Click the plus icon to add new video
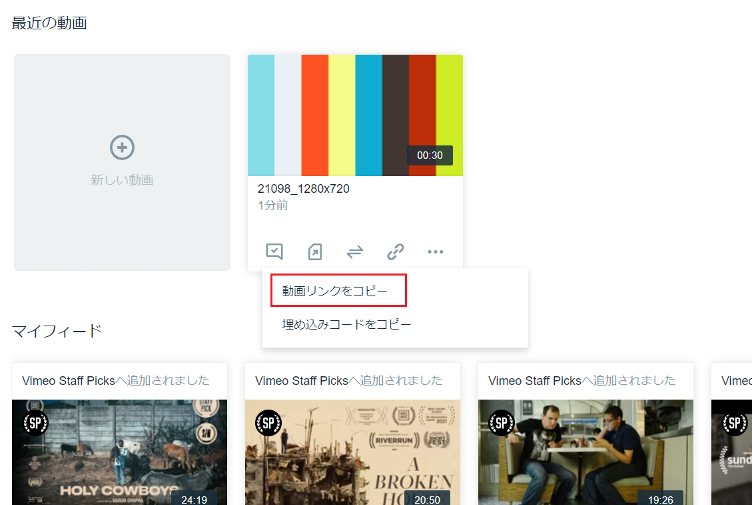The width and height of the screenshot is (755, 505). [x=122, y=148]
